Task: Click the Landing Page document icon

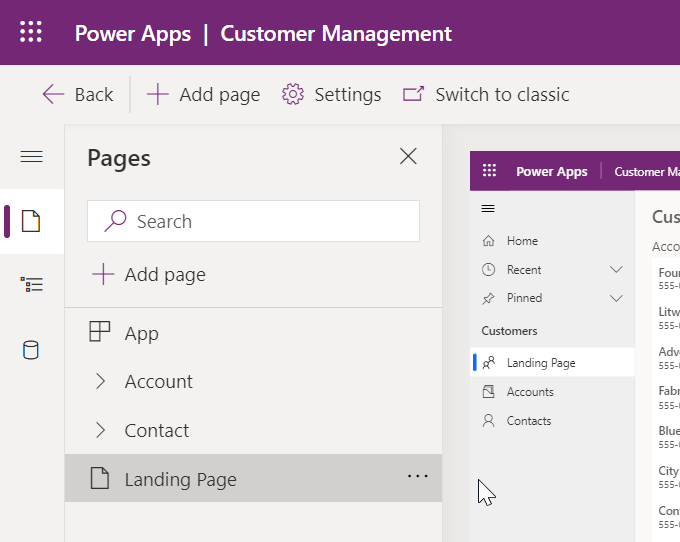Action: (100, 479)
